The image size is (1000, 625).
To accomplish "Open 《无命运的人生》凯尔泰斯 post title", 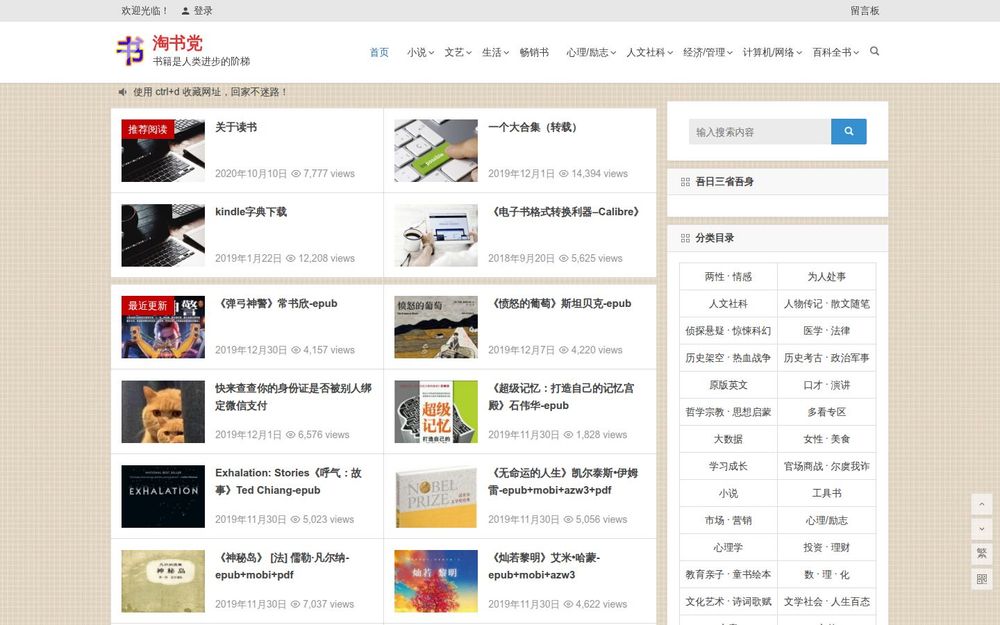I will 563,482.
